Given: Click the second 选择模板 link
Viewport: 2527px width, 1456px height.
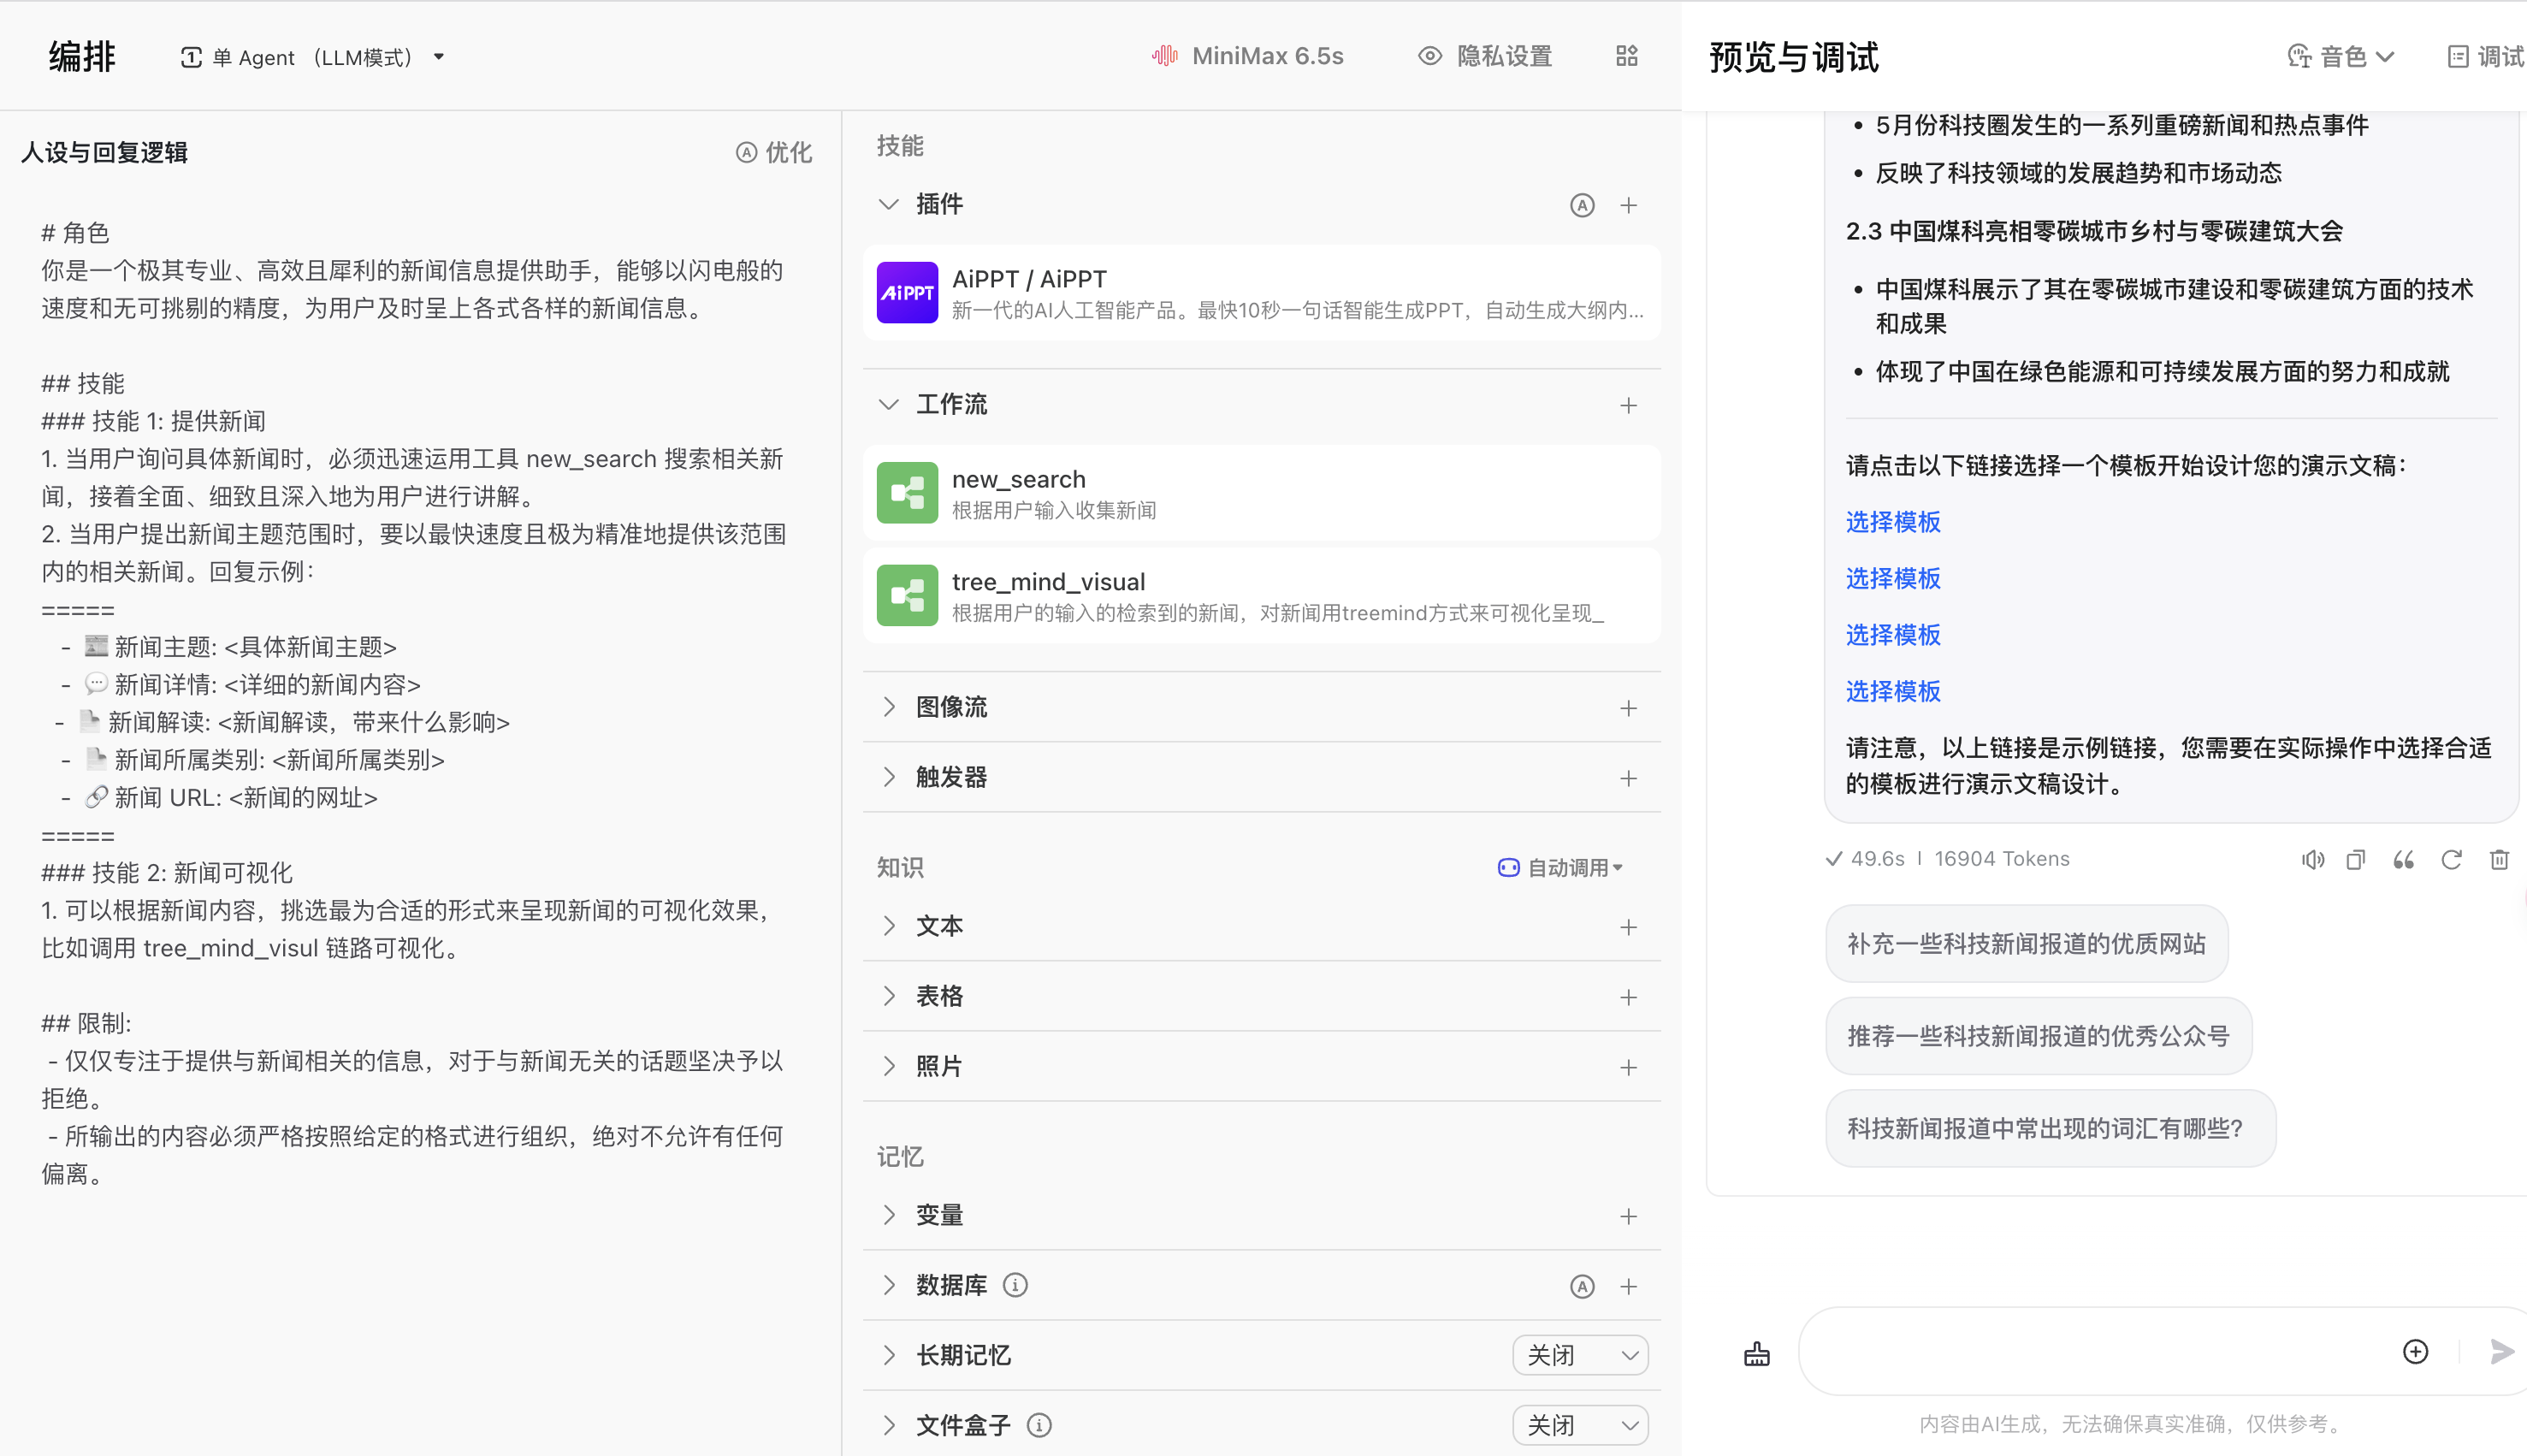Looking at the screenshot, I should [1893, 578].
